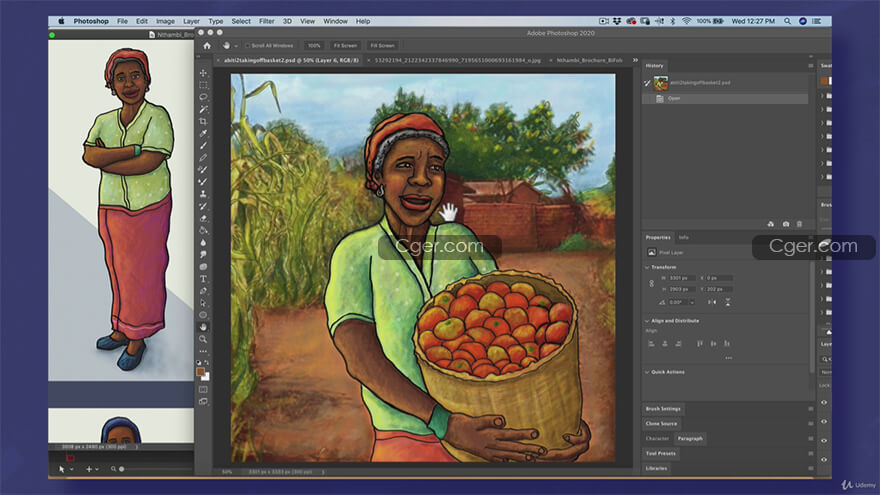Expand first swatch group folder
Screen dimensions: 880x495
pos(822,96)
